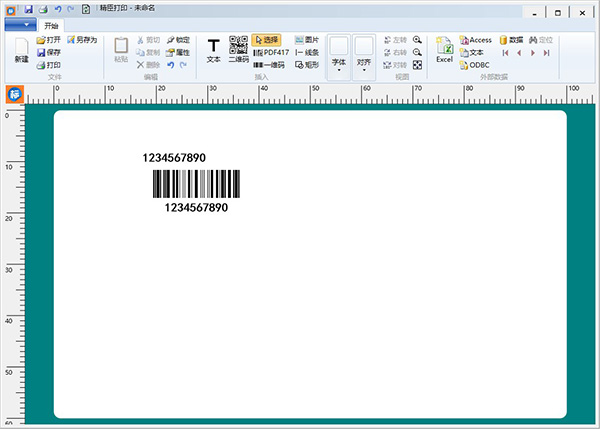The height and width of the screenshot is (429, 600).
Task: Insert 图片 (Picture) from the ribbon
Action: [x=307, y=40]
